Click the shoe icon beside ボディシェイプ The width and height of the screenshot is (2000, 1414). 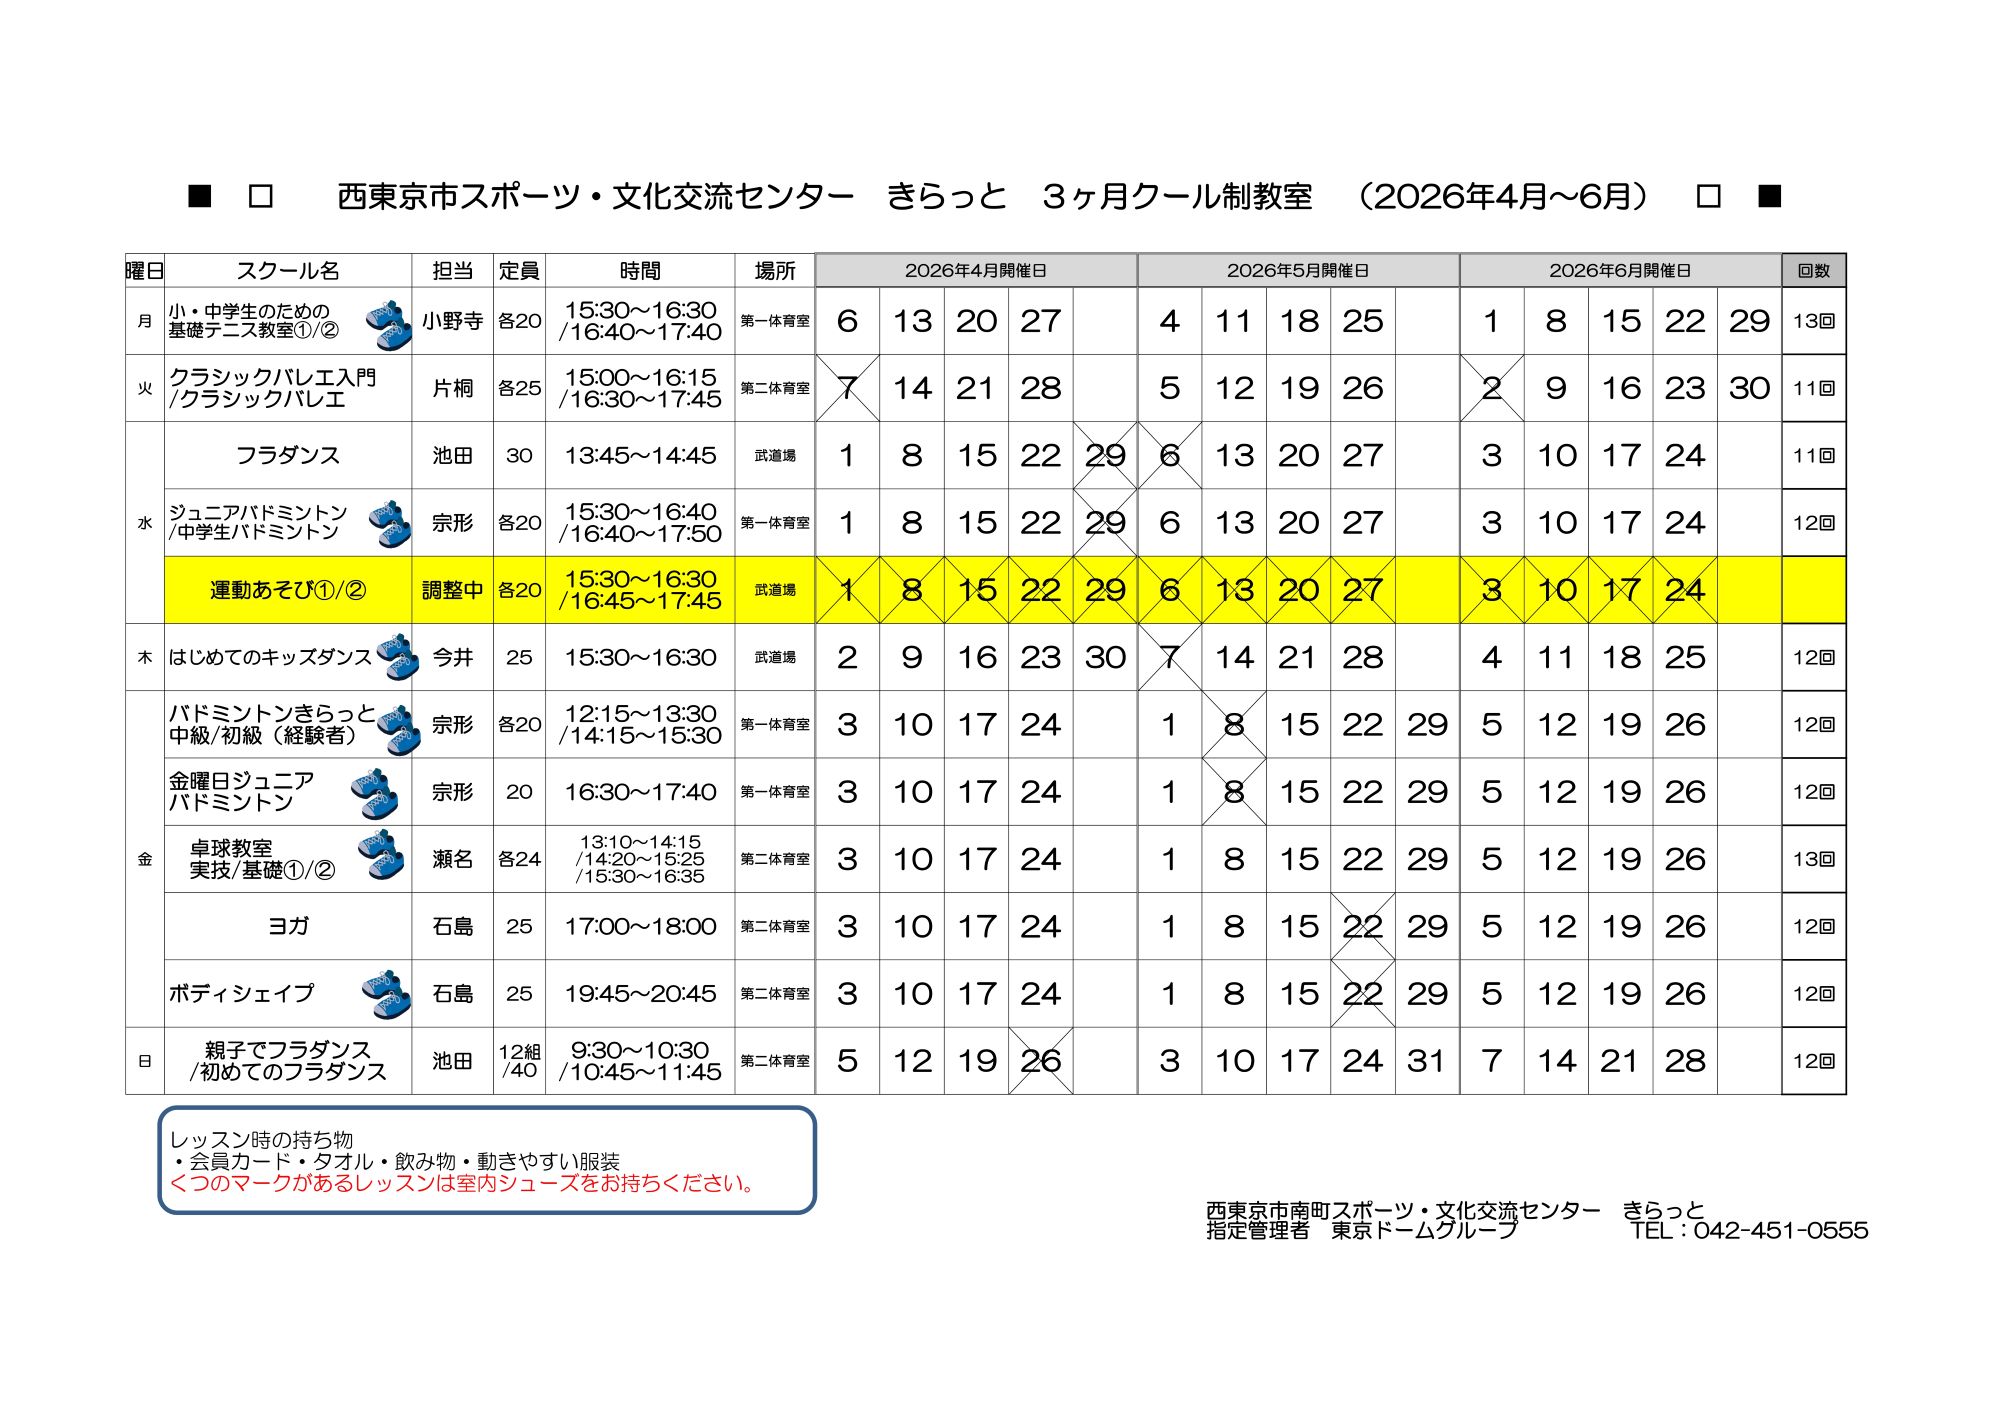(387, 993)
